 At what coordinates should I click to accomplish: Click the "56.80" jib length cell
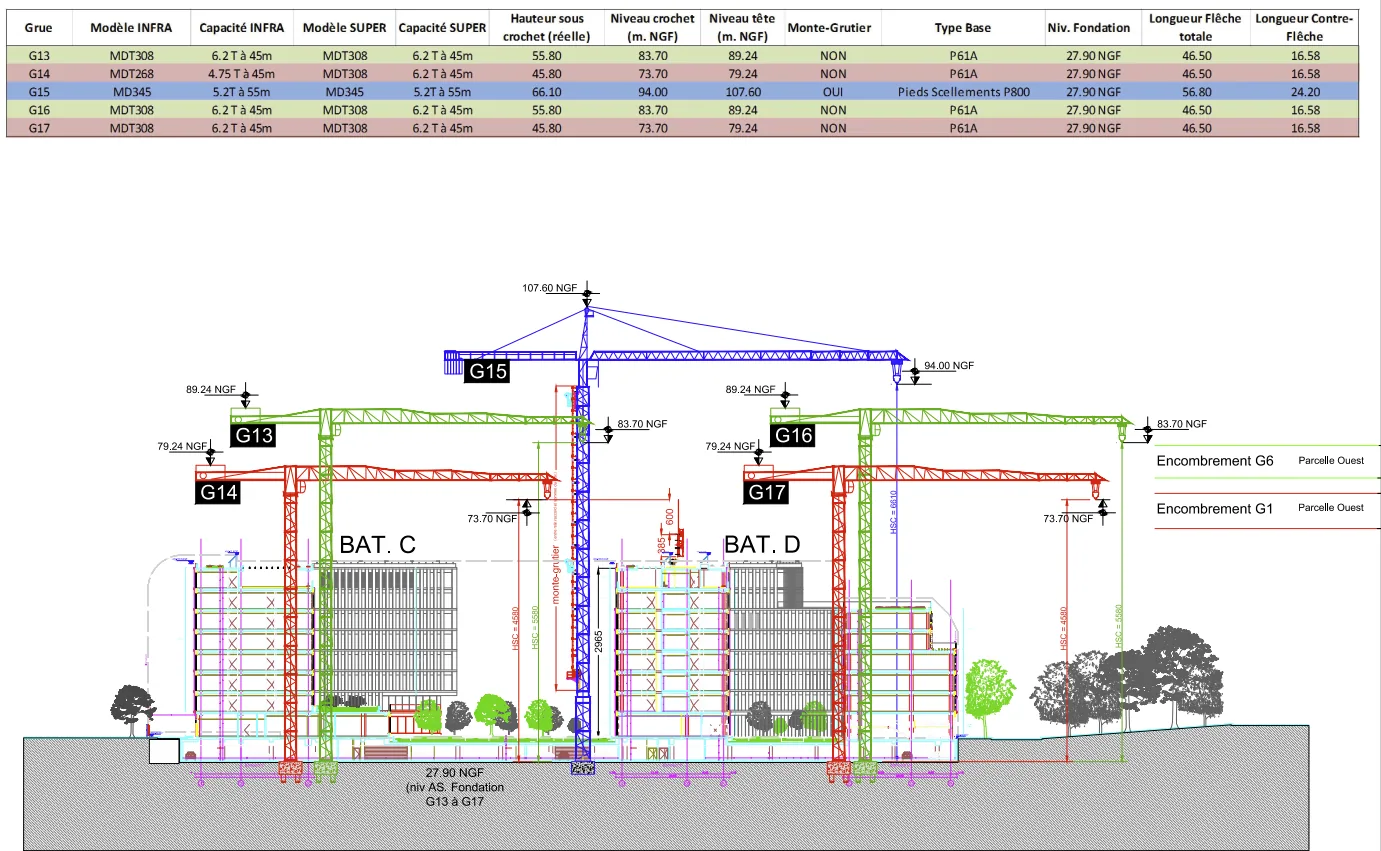point(1196,92)
